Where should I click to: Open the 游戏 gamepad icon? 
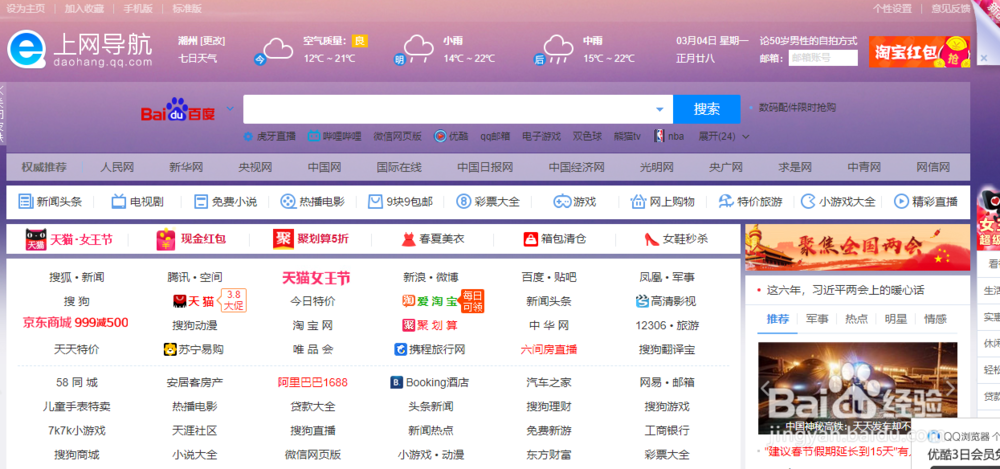pos(561,202)
